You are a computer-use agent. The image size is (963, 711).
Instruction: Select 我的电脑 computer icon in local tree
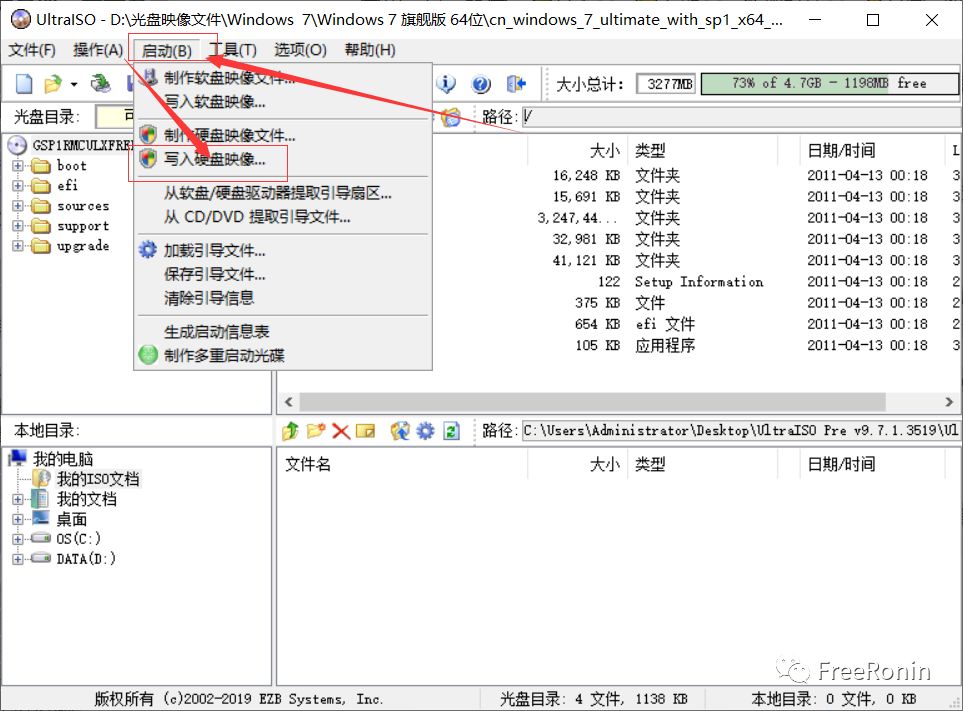(17, 458)
